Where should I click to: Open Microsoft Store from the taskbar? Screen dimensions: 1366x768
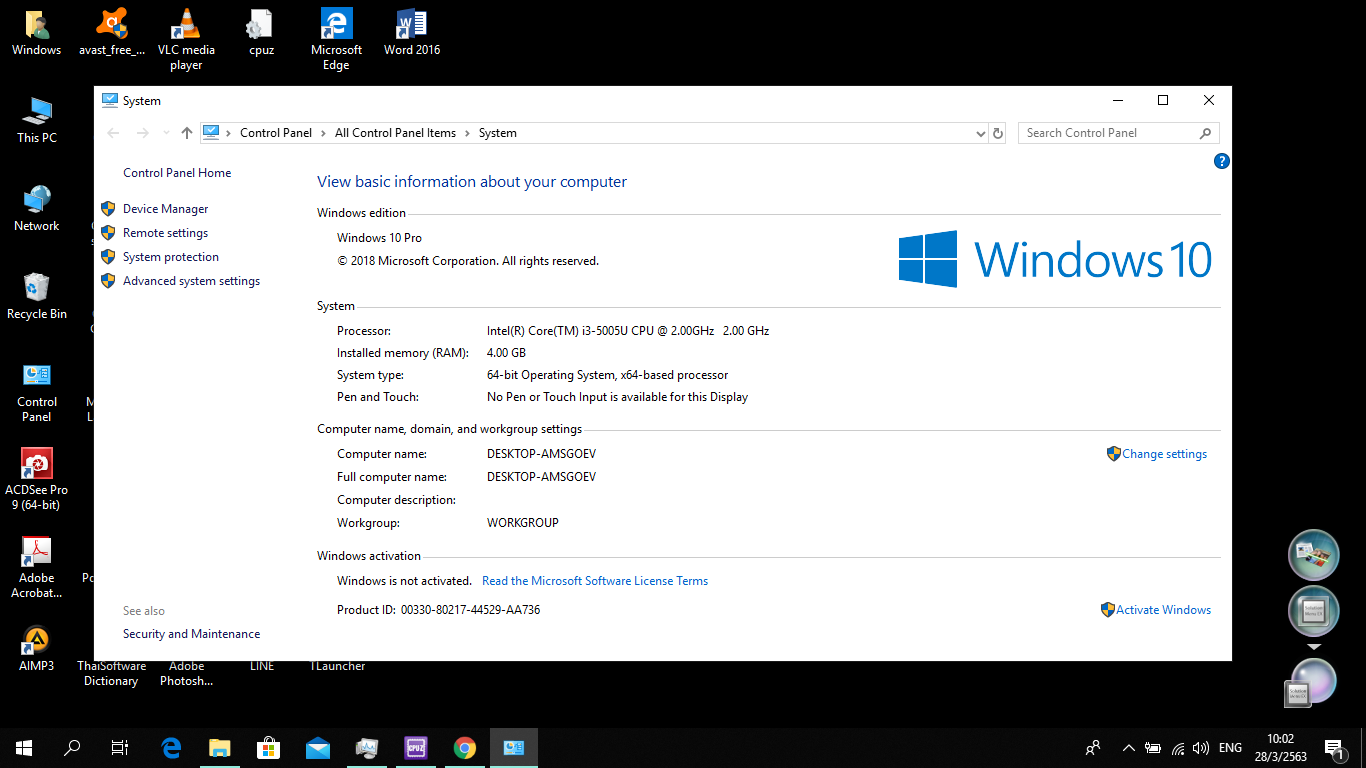click(x=269, y=747)
